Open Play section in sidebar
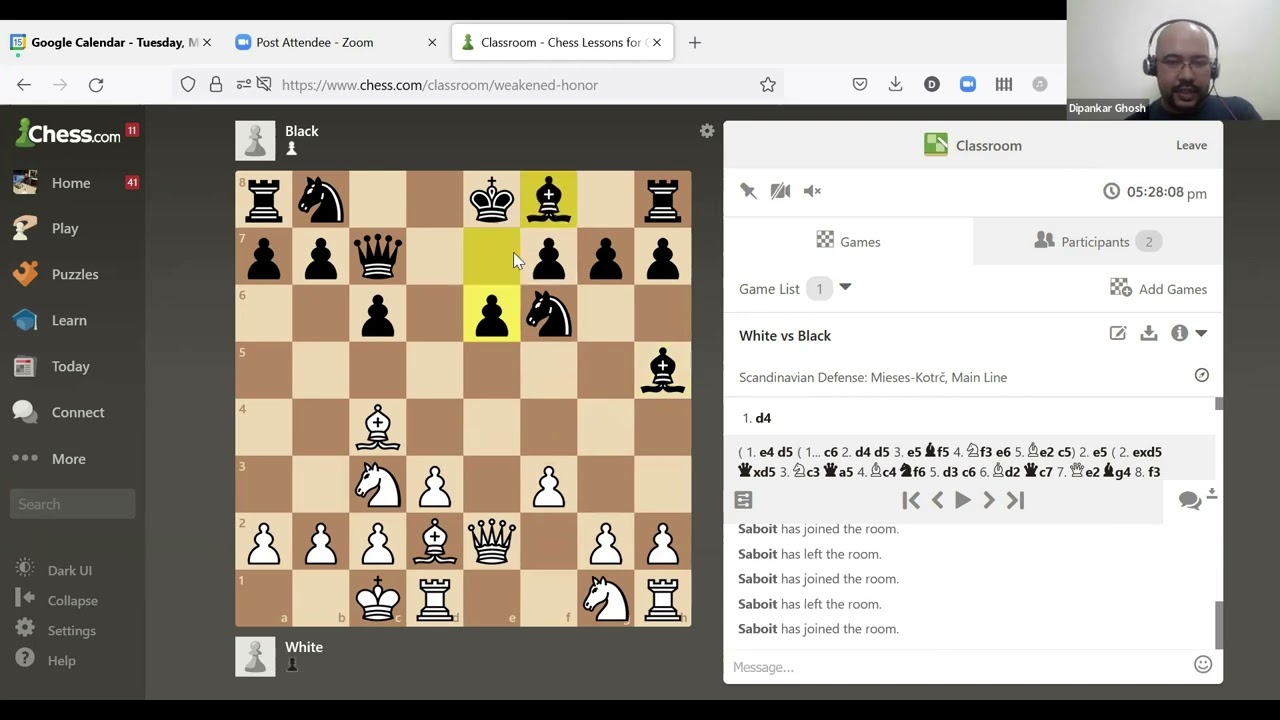The height and width of the screenshot is (720, 1280). pos(65,228)
